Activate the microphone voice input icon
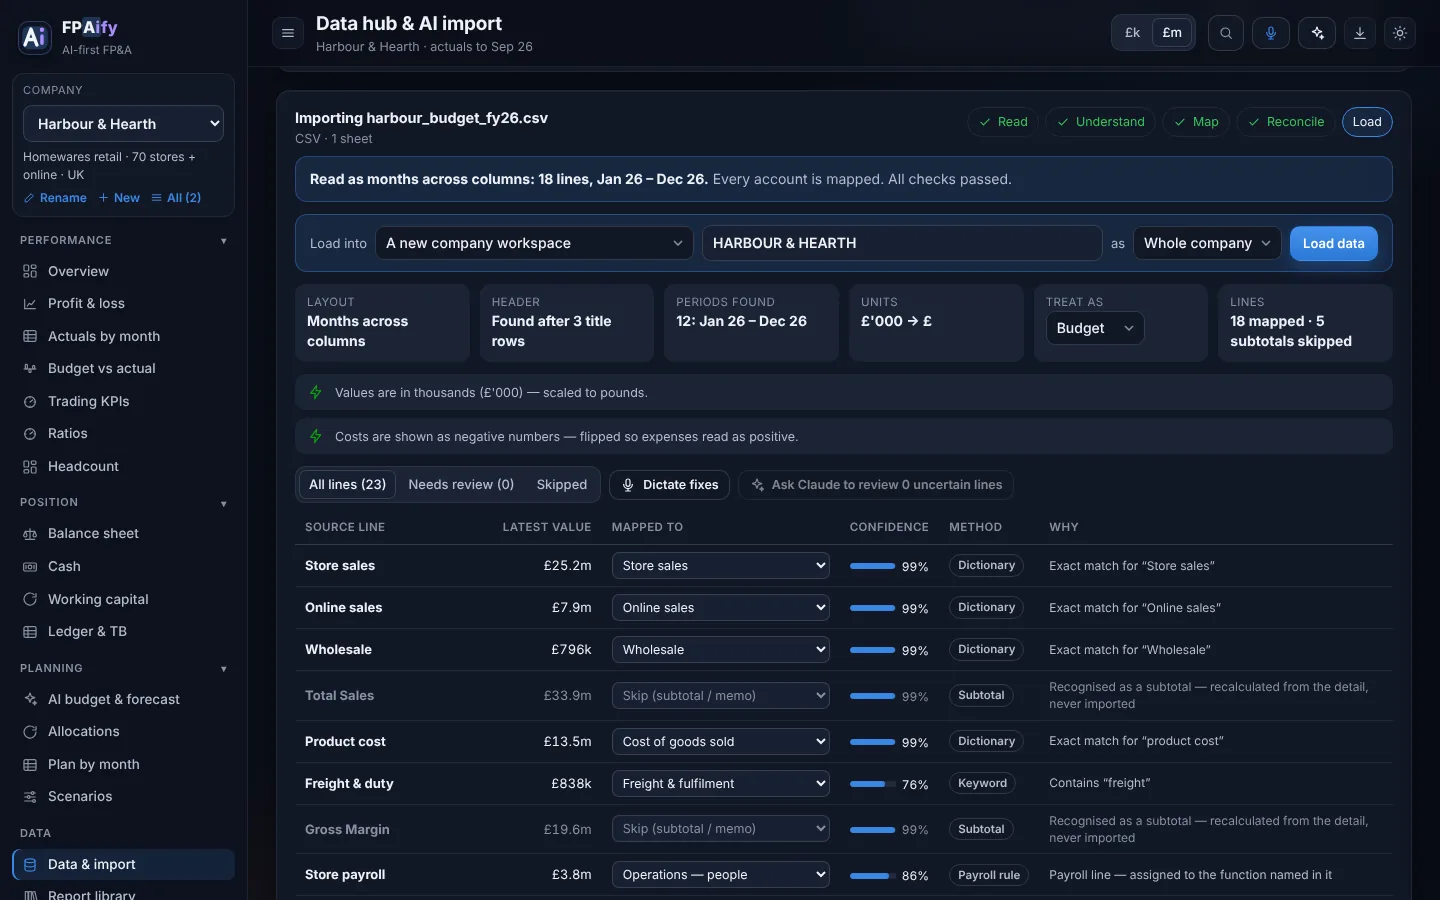1440x900 pixels. coord(1271,33)
